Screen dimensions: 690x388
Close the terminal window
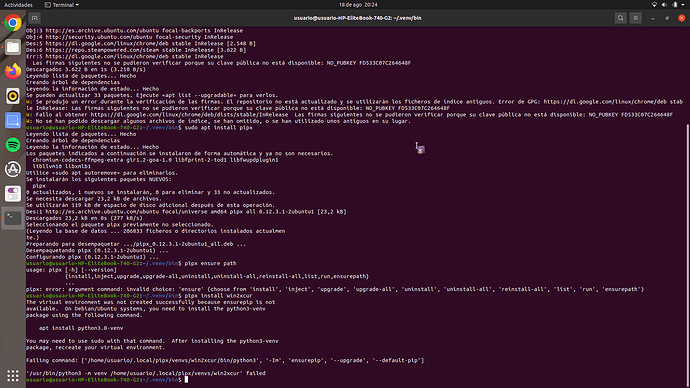click(682, 18)
